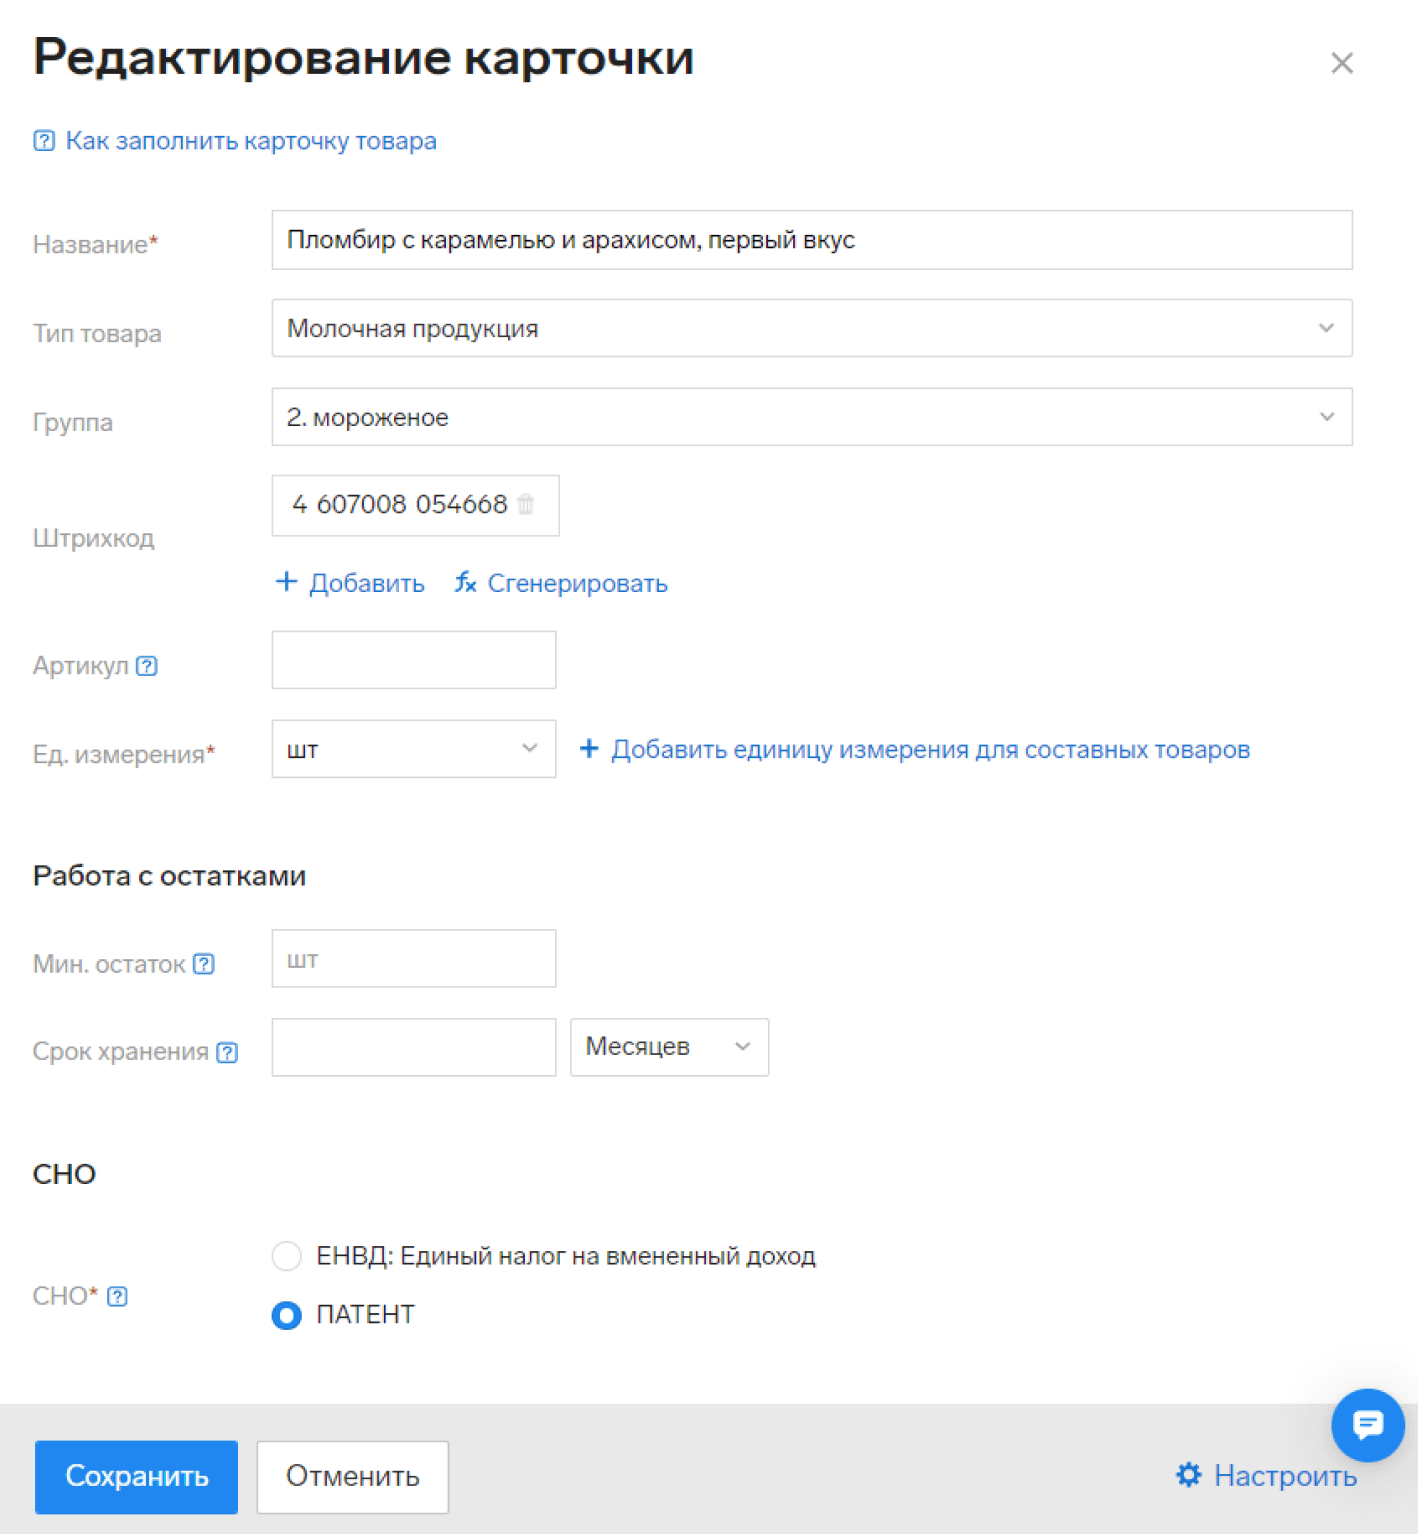Click the Название input field
Viewport: 1418px width, 1534px height.
click(812, 240)
